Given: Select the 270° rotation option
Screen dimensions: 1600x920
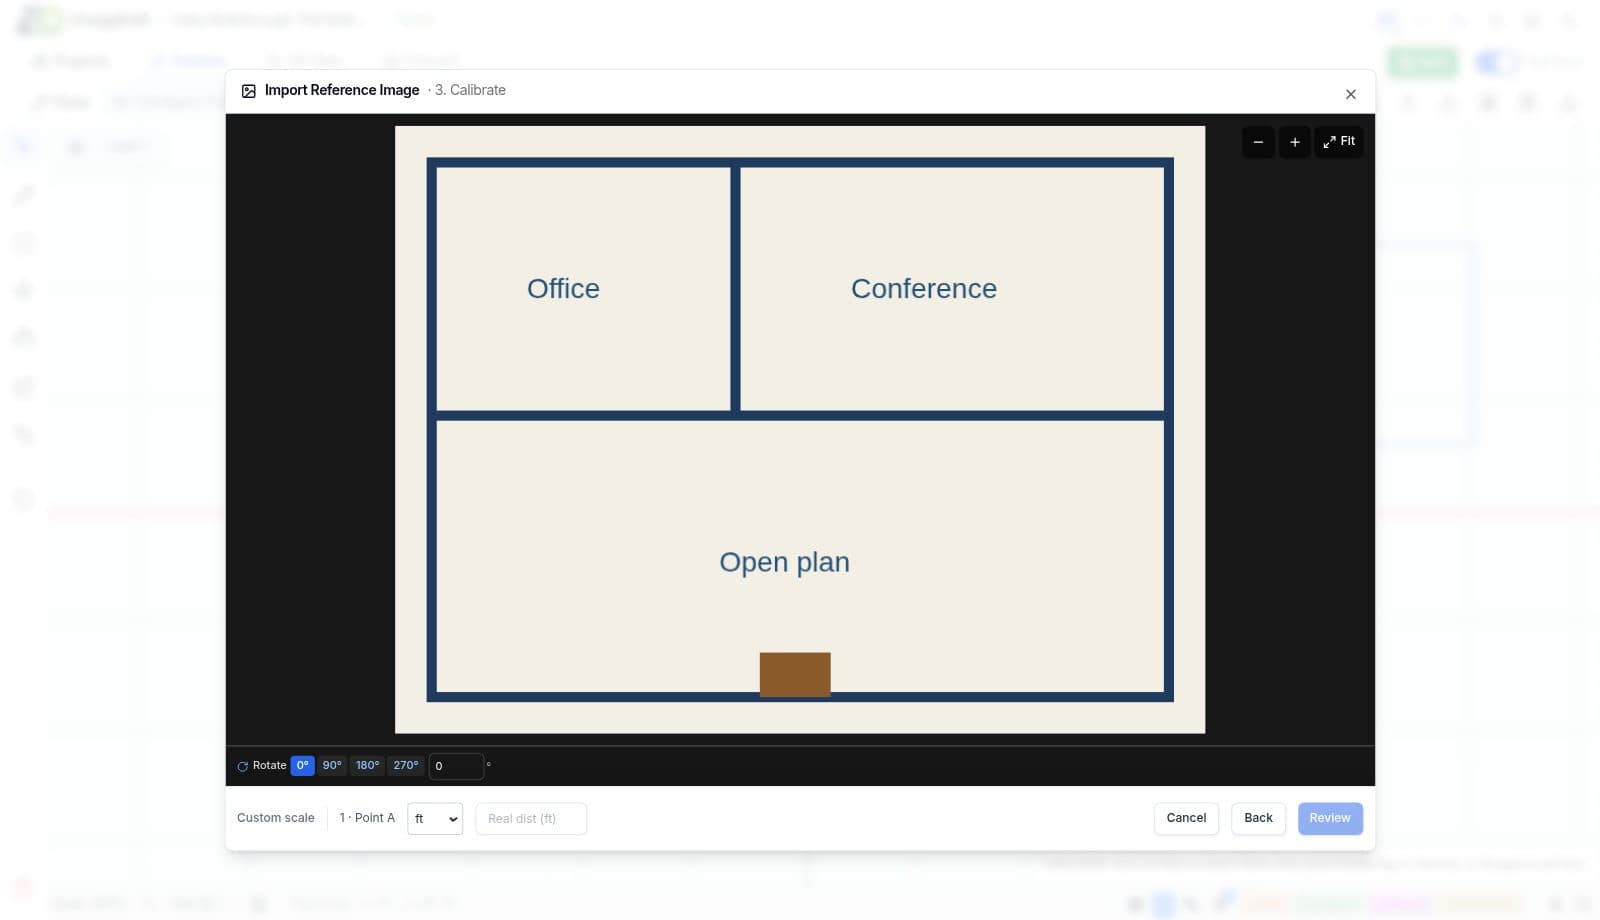Looking at the screenshot, I should (x=405, y=766).
